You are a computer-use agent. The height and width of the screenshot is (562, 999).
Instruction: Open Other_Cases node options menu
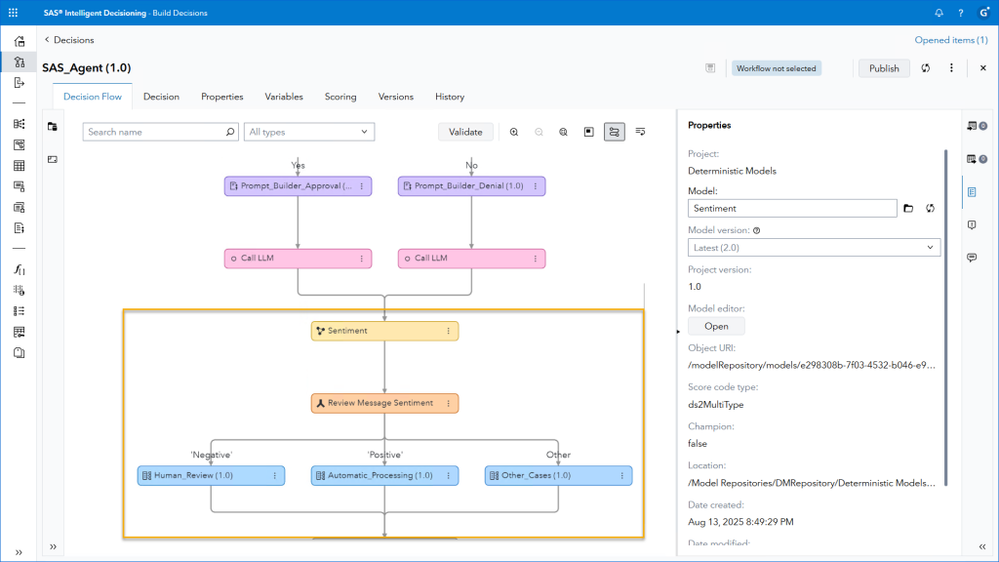622,475
